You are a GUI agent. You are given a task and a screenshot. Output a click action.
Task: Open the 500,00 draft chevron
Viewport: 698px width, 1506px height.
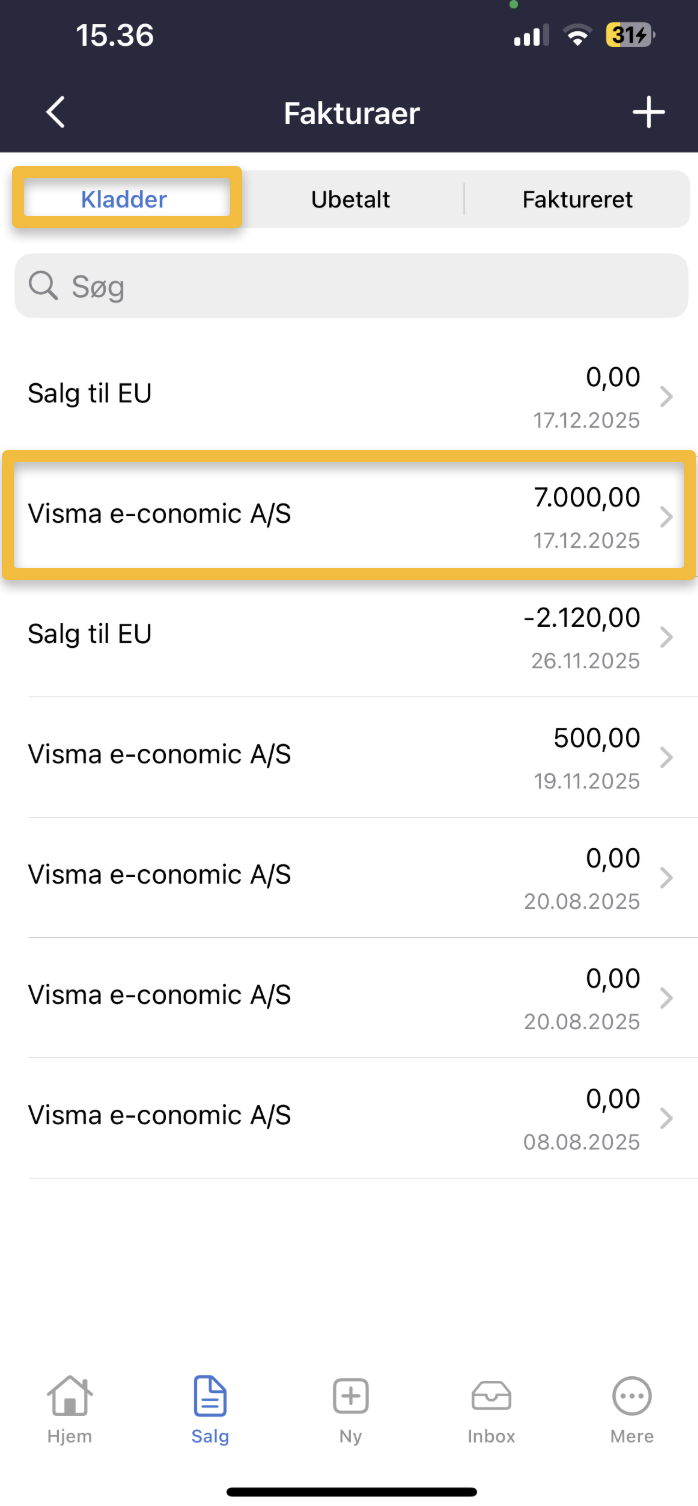tap(667, 757)
